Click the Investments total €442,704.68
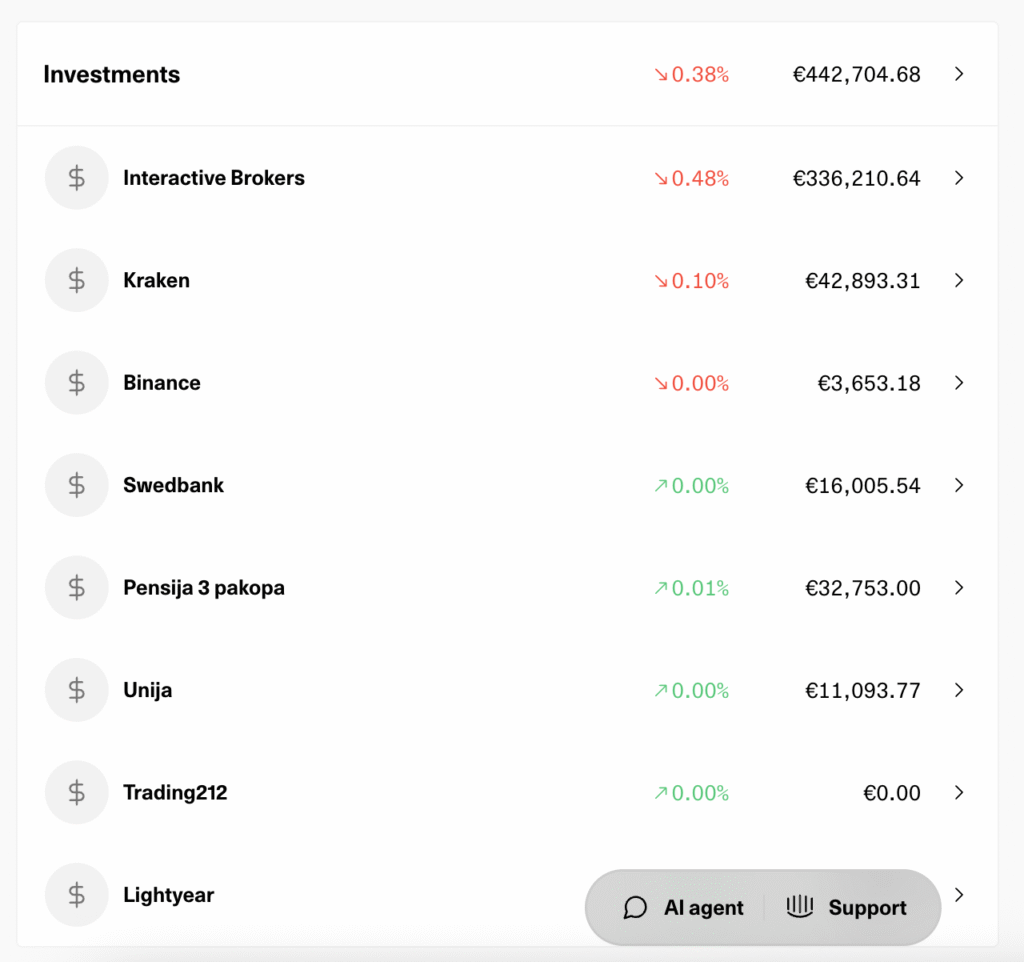 [x=856, y=74]
